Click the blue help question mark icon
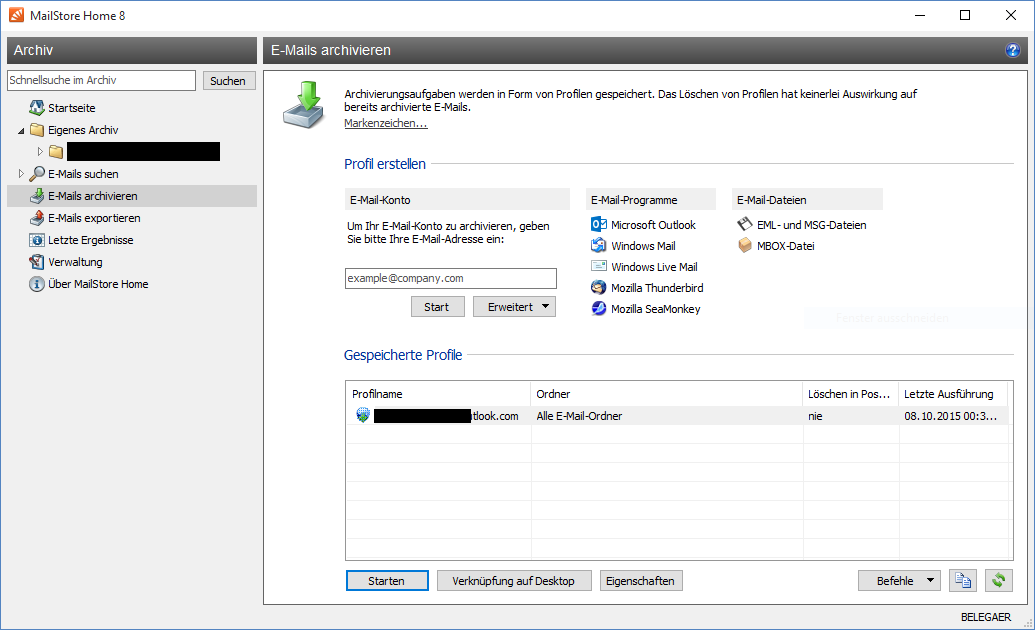 tap(1012, 50)
